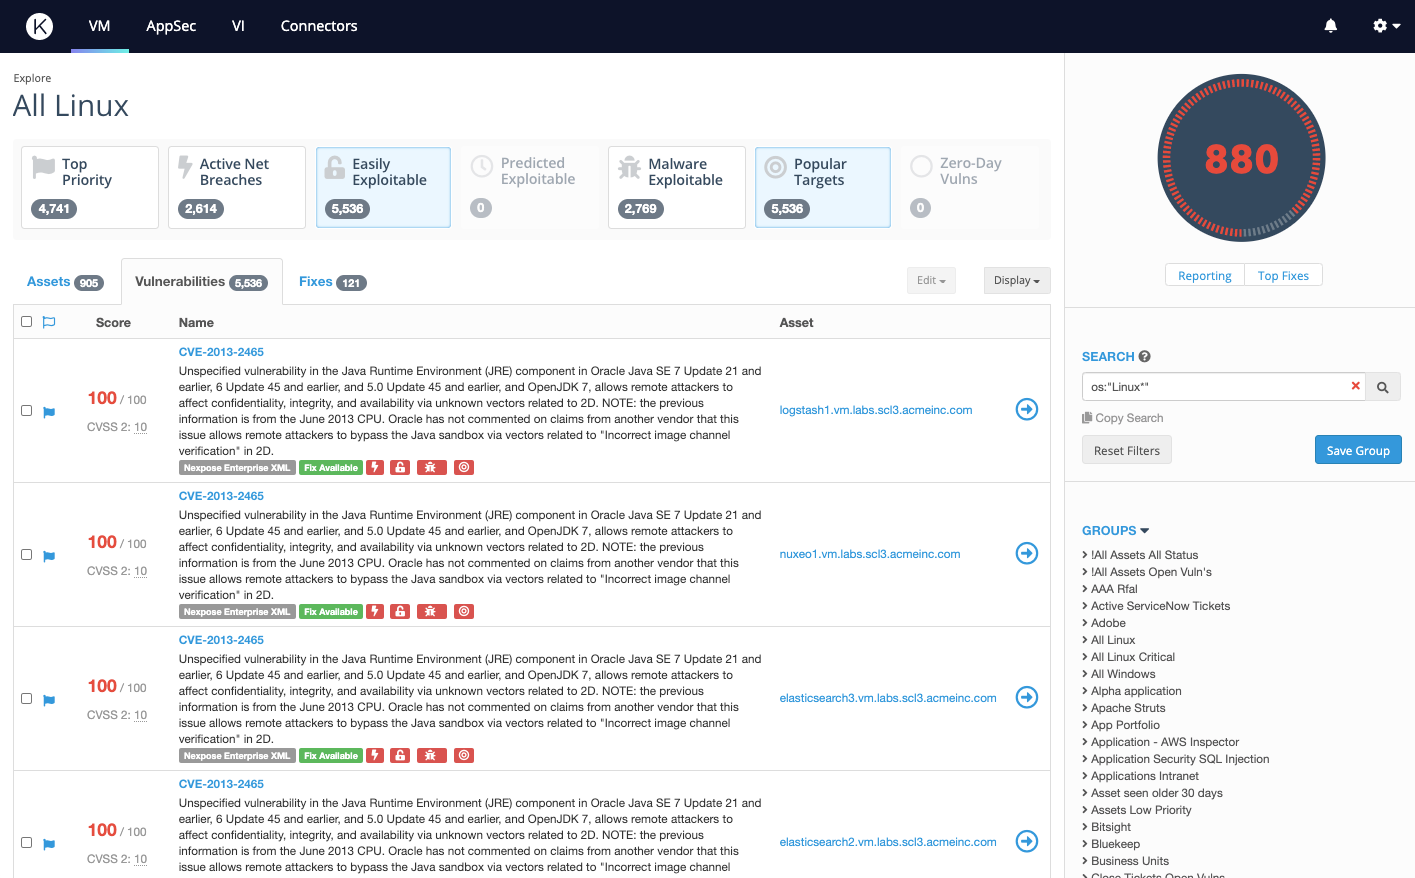The image size is (1415, 878).
Task: Open the AppSec section in the top navigation
Action: coord(170,26)
